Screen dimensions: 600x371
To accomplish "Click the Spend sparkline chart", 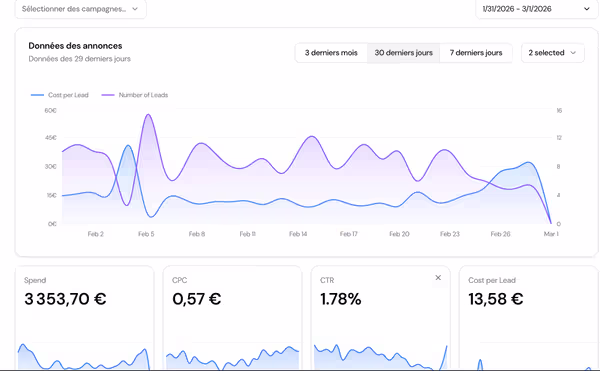I will click(x=85, y=356).
